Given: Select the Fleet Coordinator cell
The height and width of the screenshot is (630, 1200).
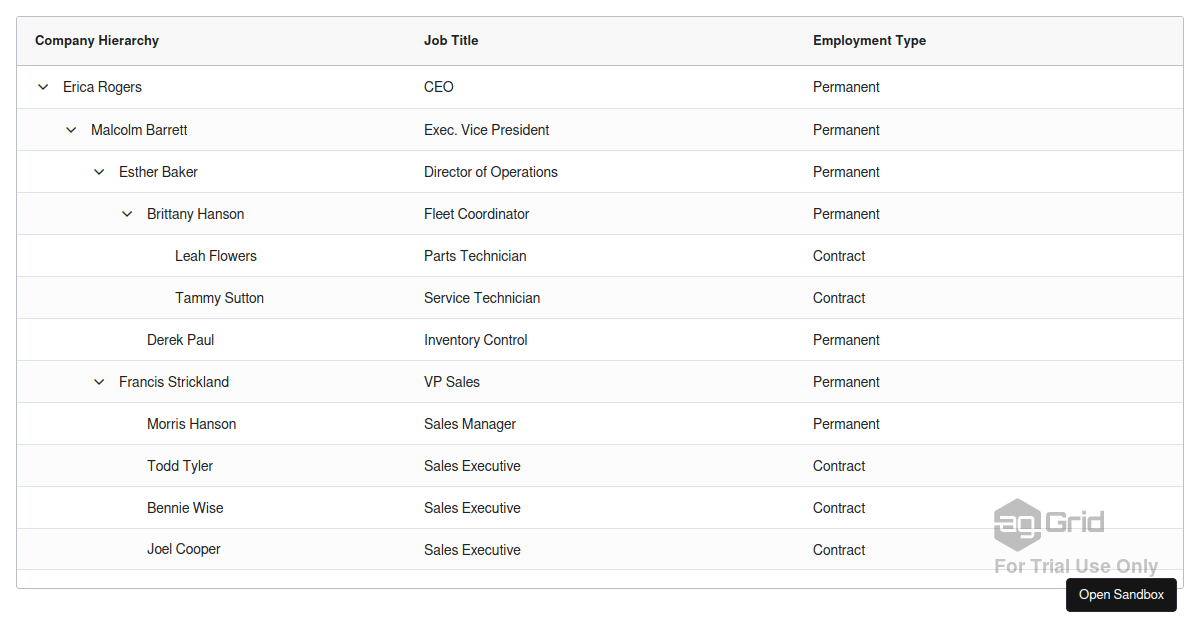Looking at the screenshot, I should coord(476,214).
